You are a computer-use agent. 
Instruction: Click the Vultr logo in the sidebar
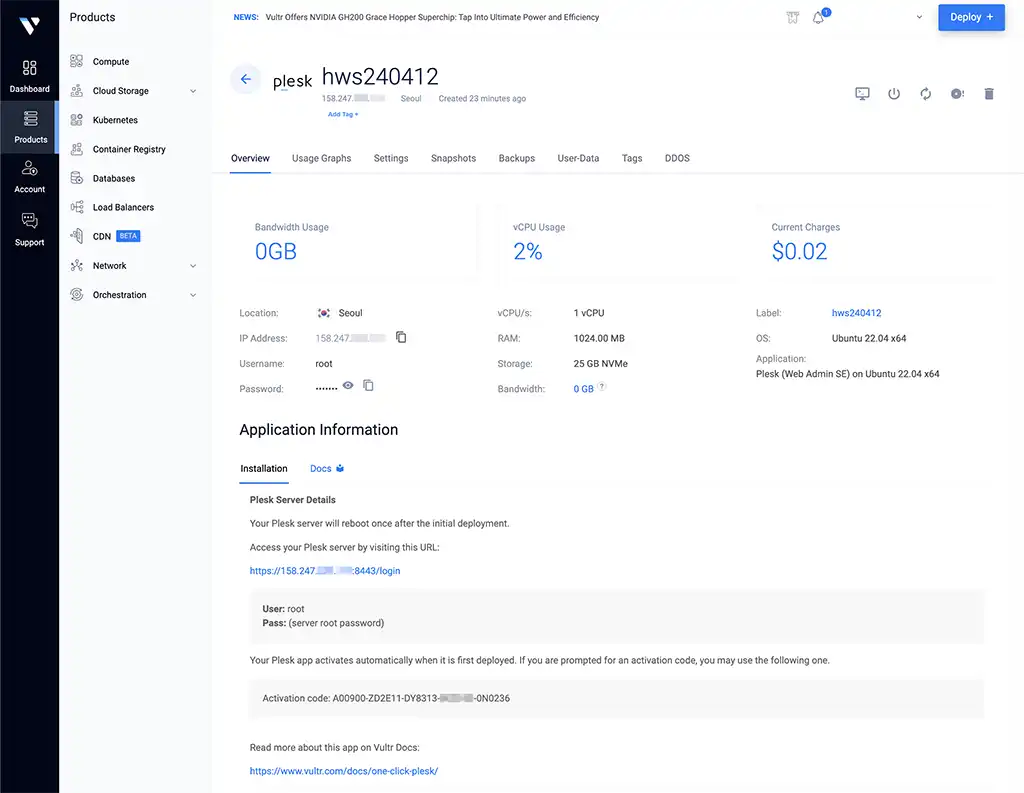pyautogui.click(x=29, y=25)
